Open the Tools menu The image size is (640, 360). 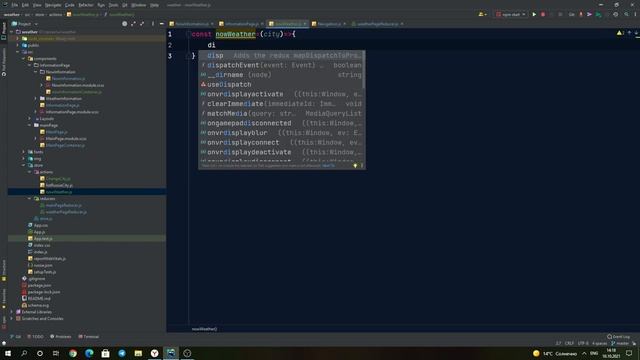click(113, 5)
